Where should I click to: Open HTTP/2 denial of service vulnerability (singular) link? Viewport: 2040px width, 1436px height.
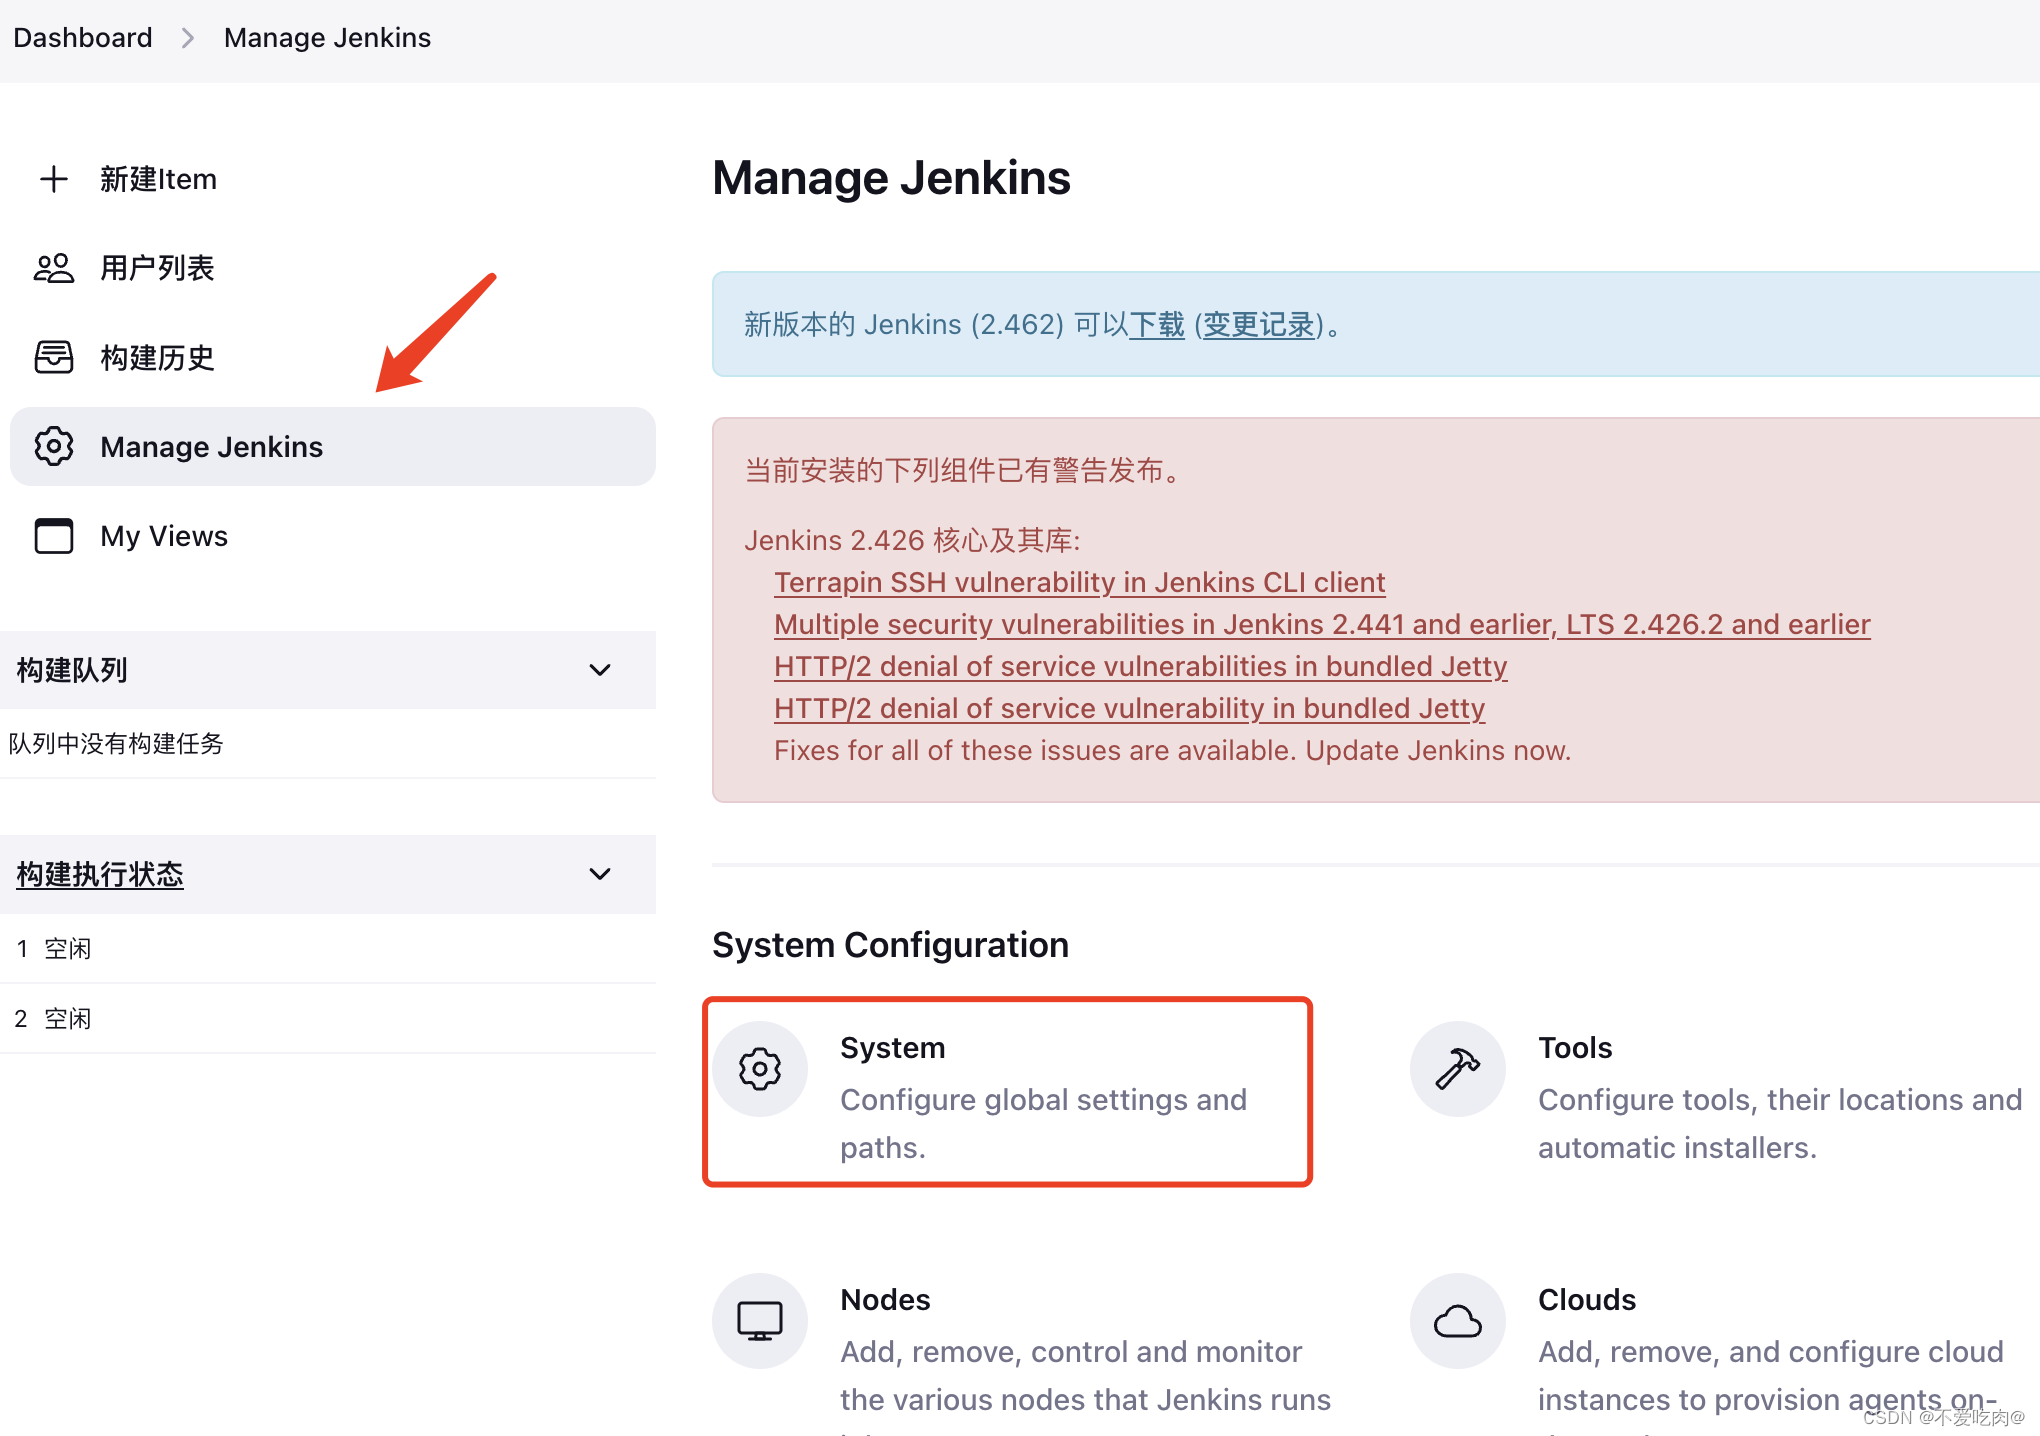[1129, 708]
